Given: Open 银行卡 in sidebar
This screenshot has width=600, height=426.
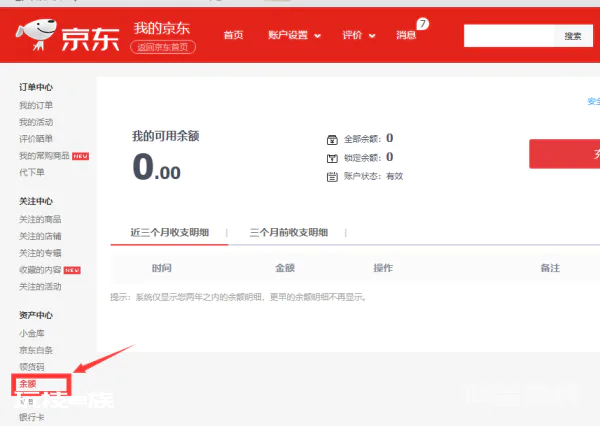Looking at the screenshot, I should click(x=32, y=417).
